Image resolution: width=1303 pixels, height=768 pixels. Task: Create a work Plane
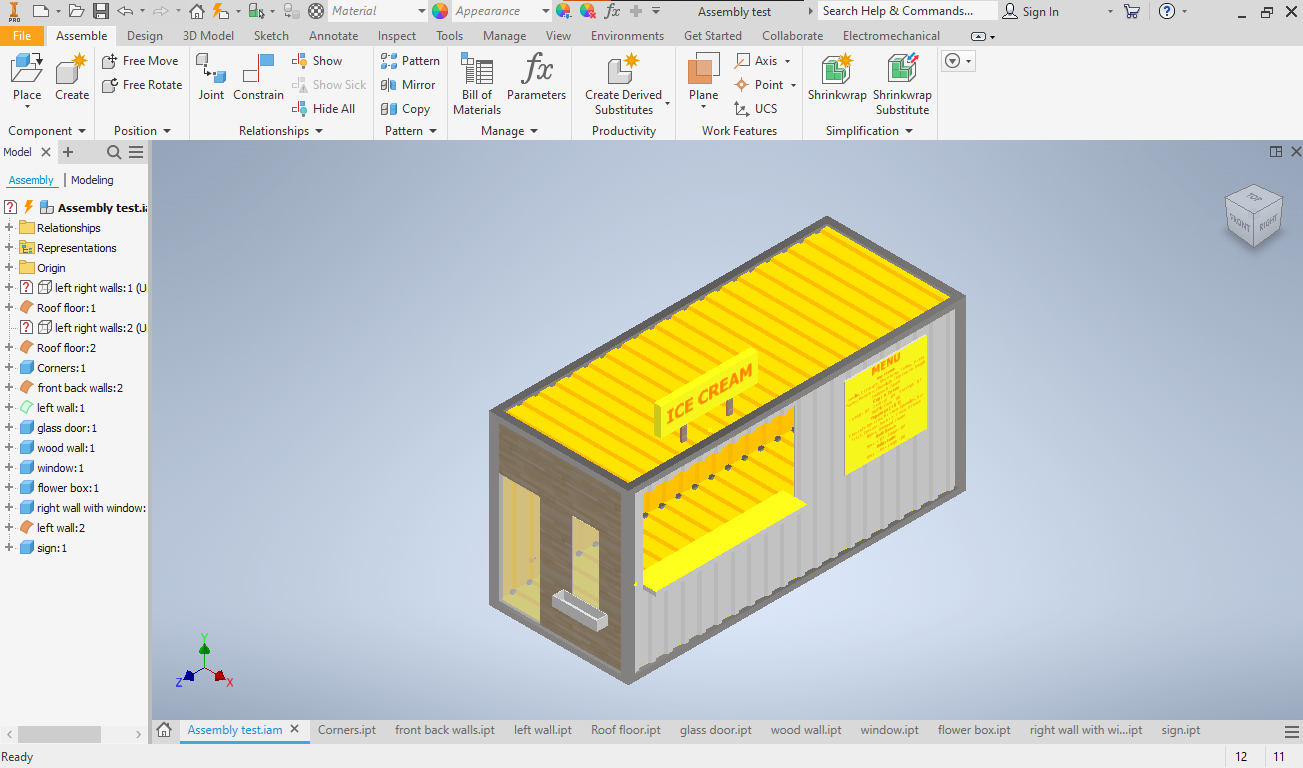coord(704,79)
